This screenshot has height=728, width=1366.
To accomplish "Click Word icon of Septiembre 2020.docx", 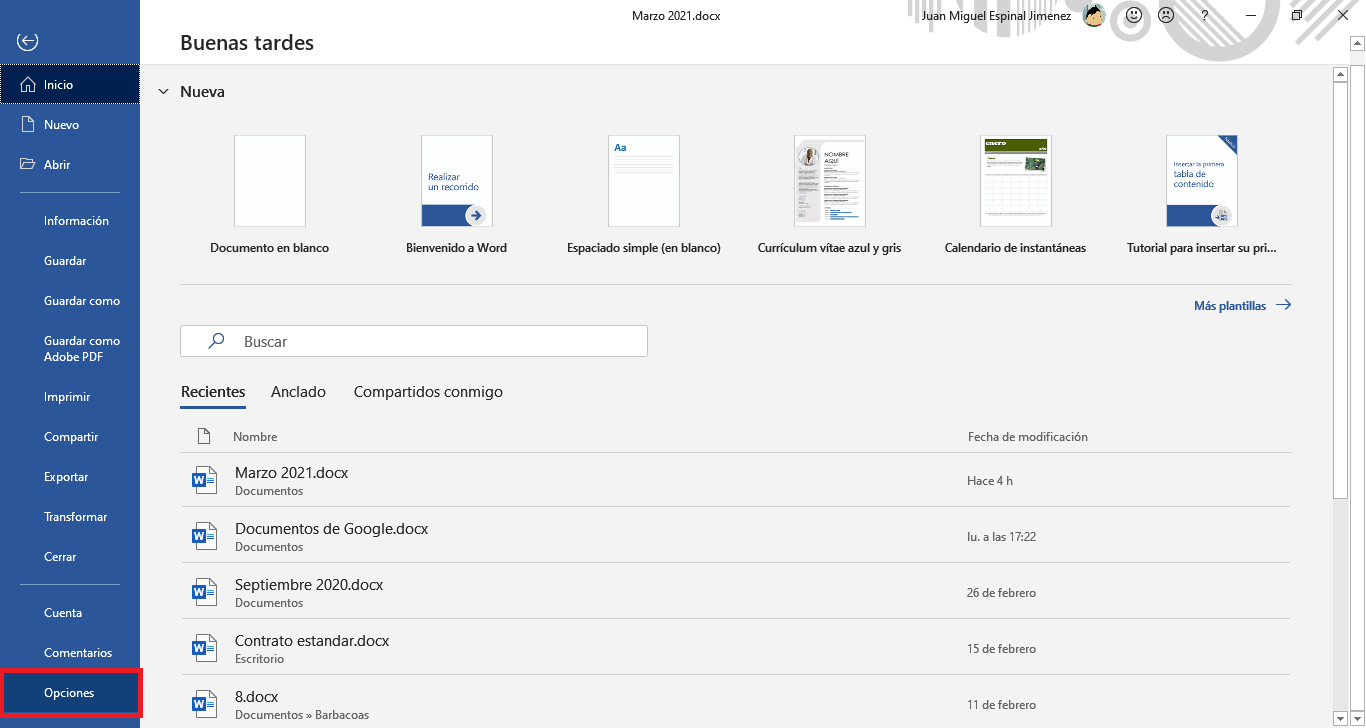I will pyautogui.click(x=204, y=593).
